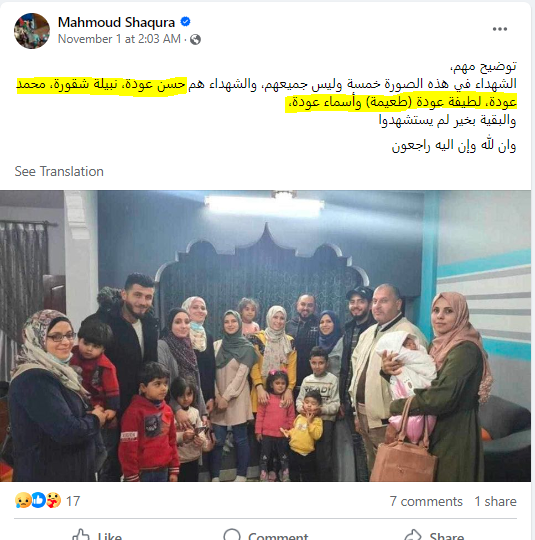Open the list of 17 reactions

(x=73, y=501)
